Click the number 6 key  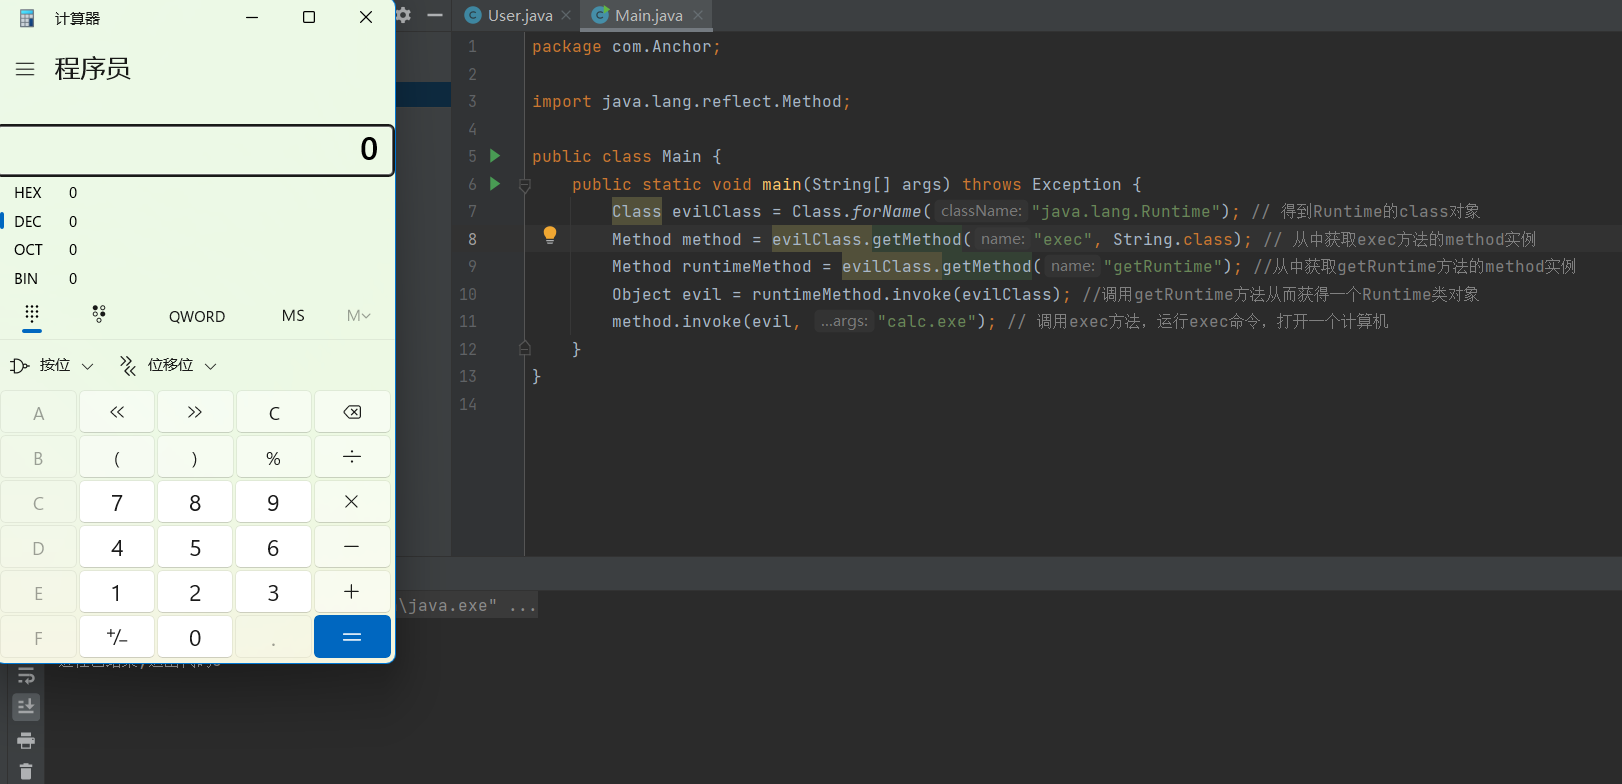pyautogui.click(x=274, y=547)
